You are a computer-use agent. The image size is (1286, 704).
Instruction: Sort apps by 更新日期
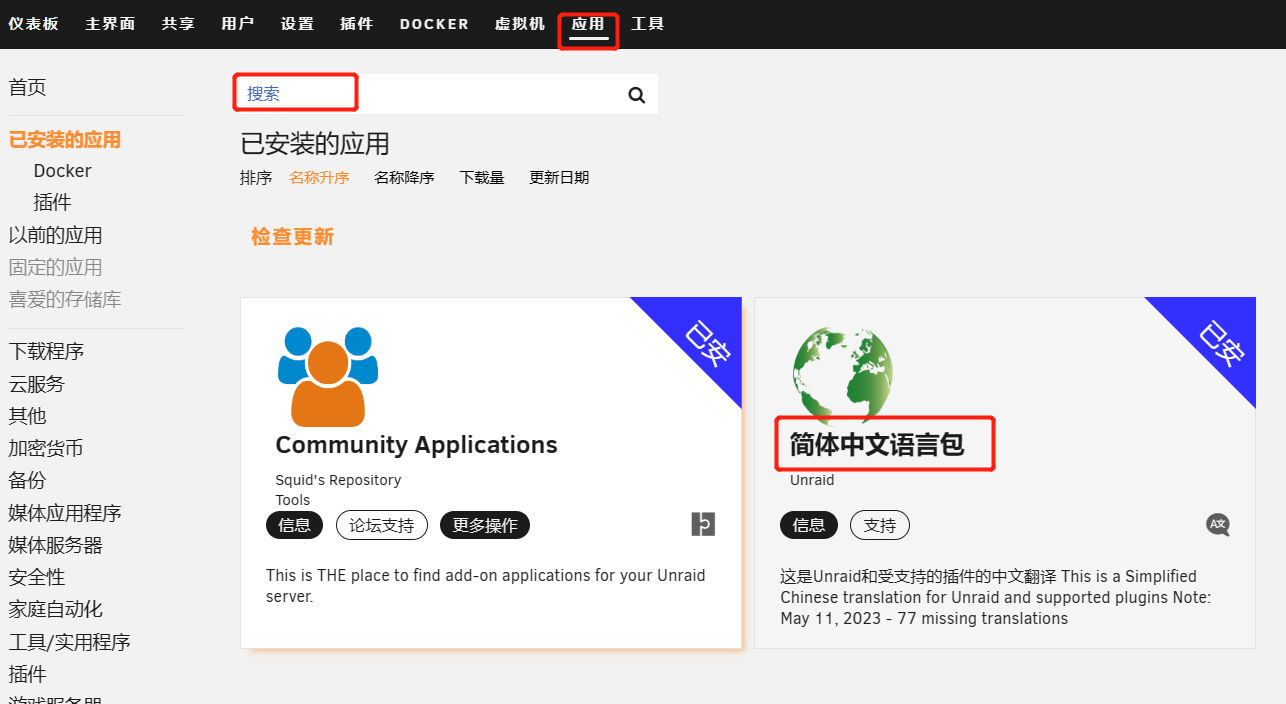(x=559, y=178)
